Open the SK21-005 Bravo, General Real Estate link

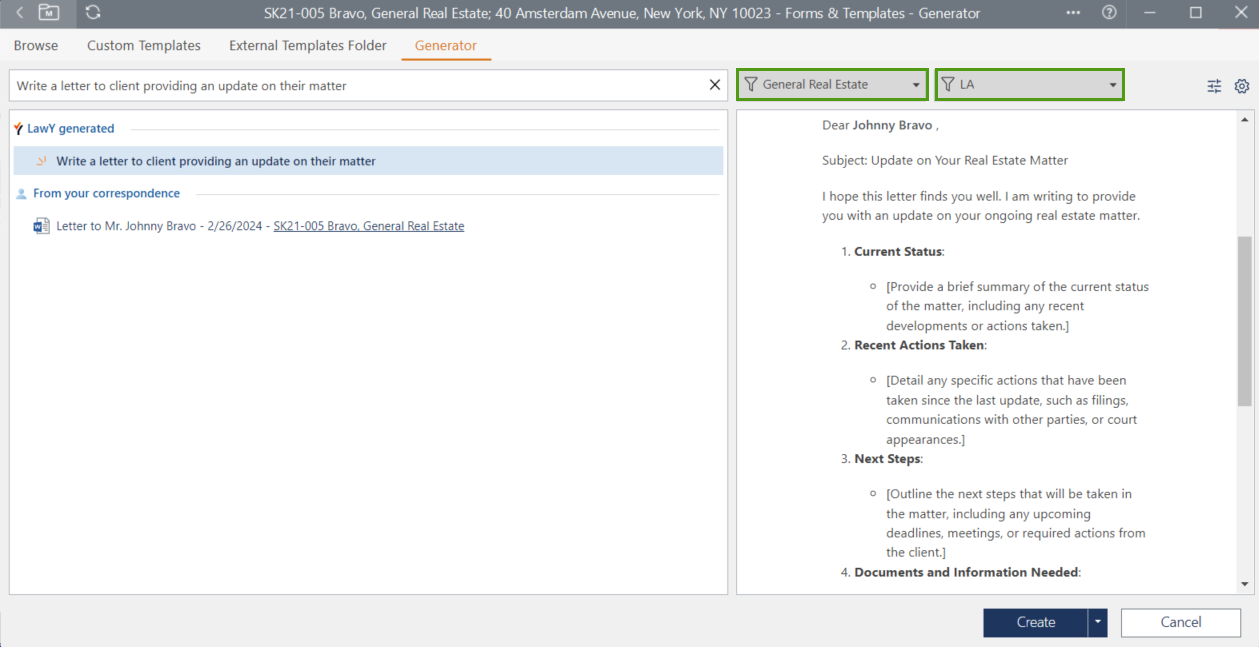369,226
